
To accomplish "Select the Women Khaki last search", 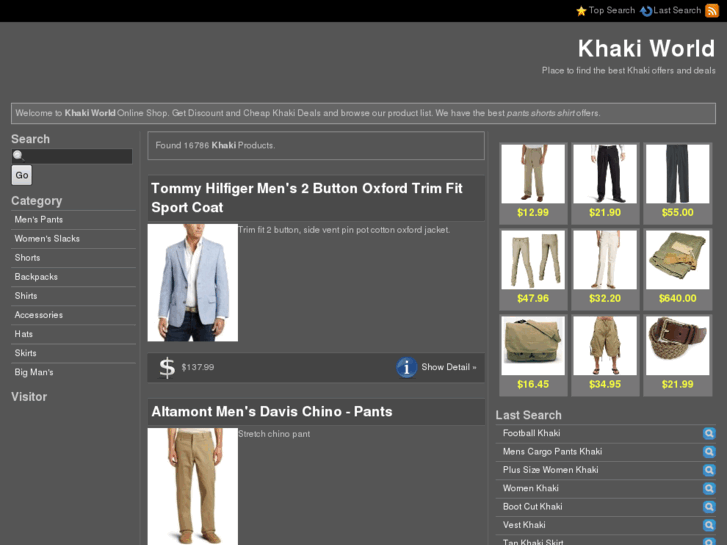I will [x=530, y=488].
